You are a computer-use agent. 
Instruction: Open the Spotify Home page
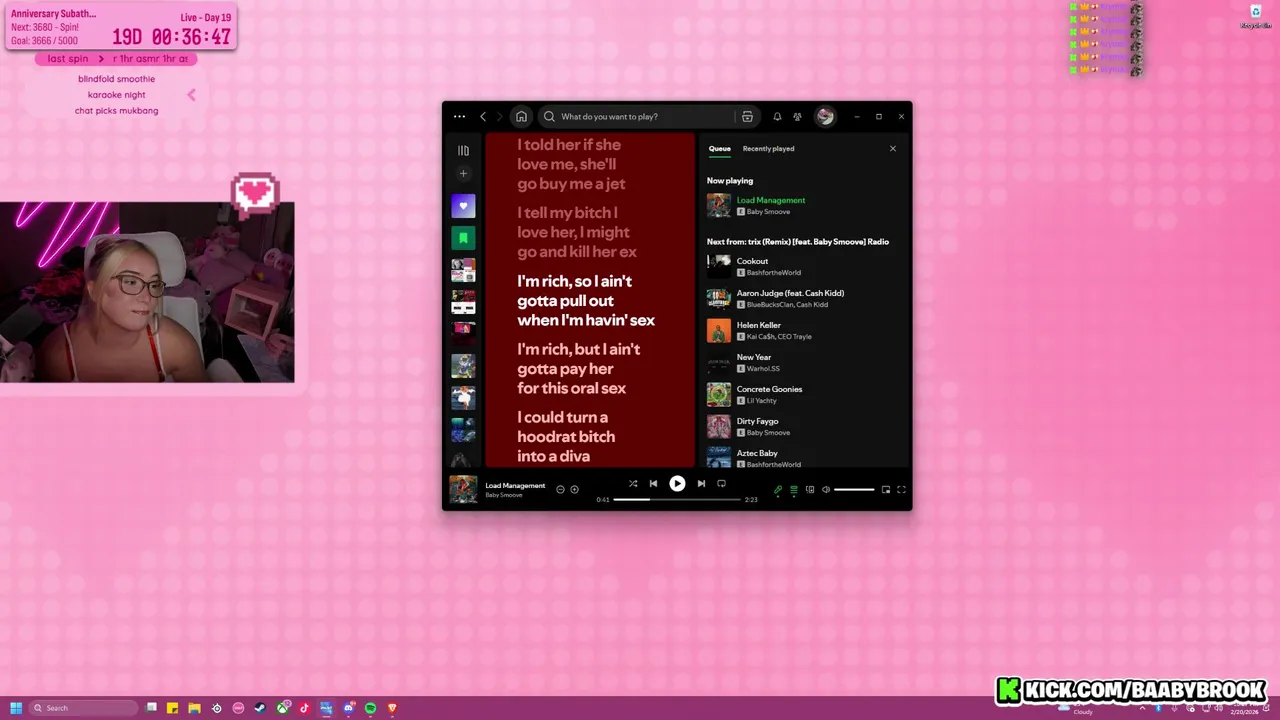(521, 117)
